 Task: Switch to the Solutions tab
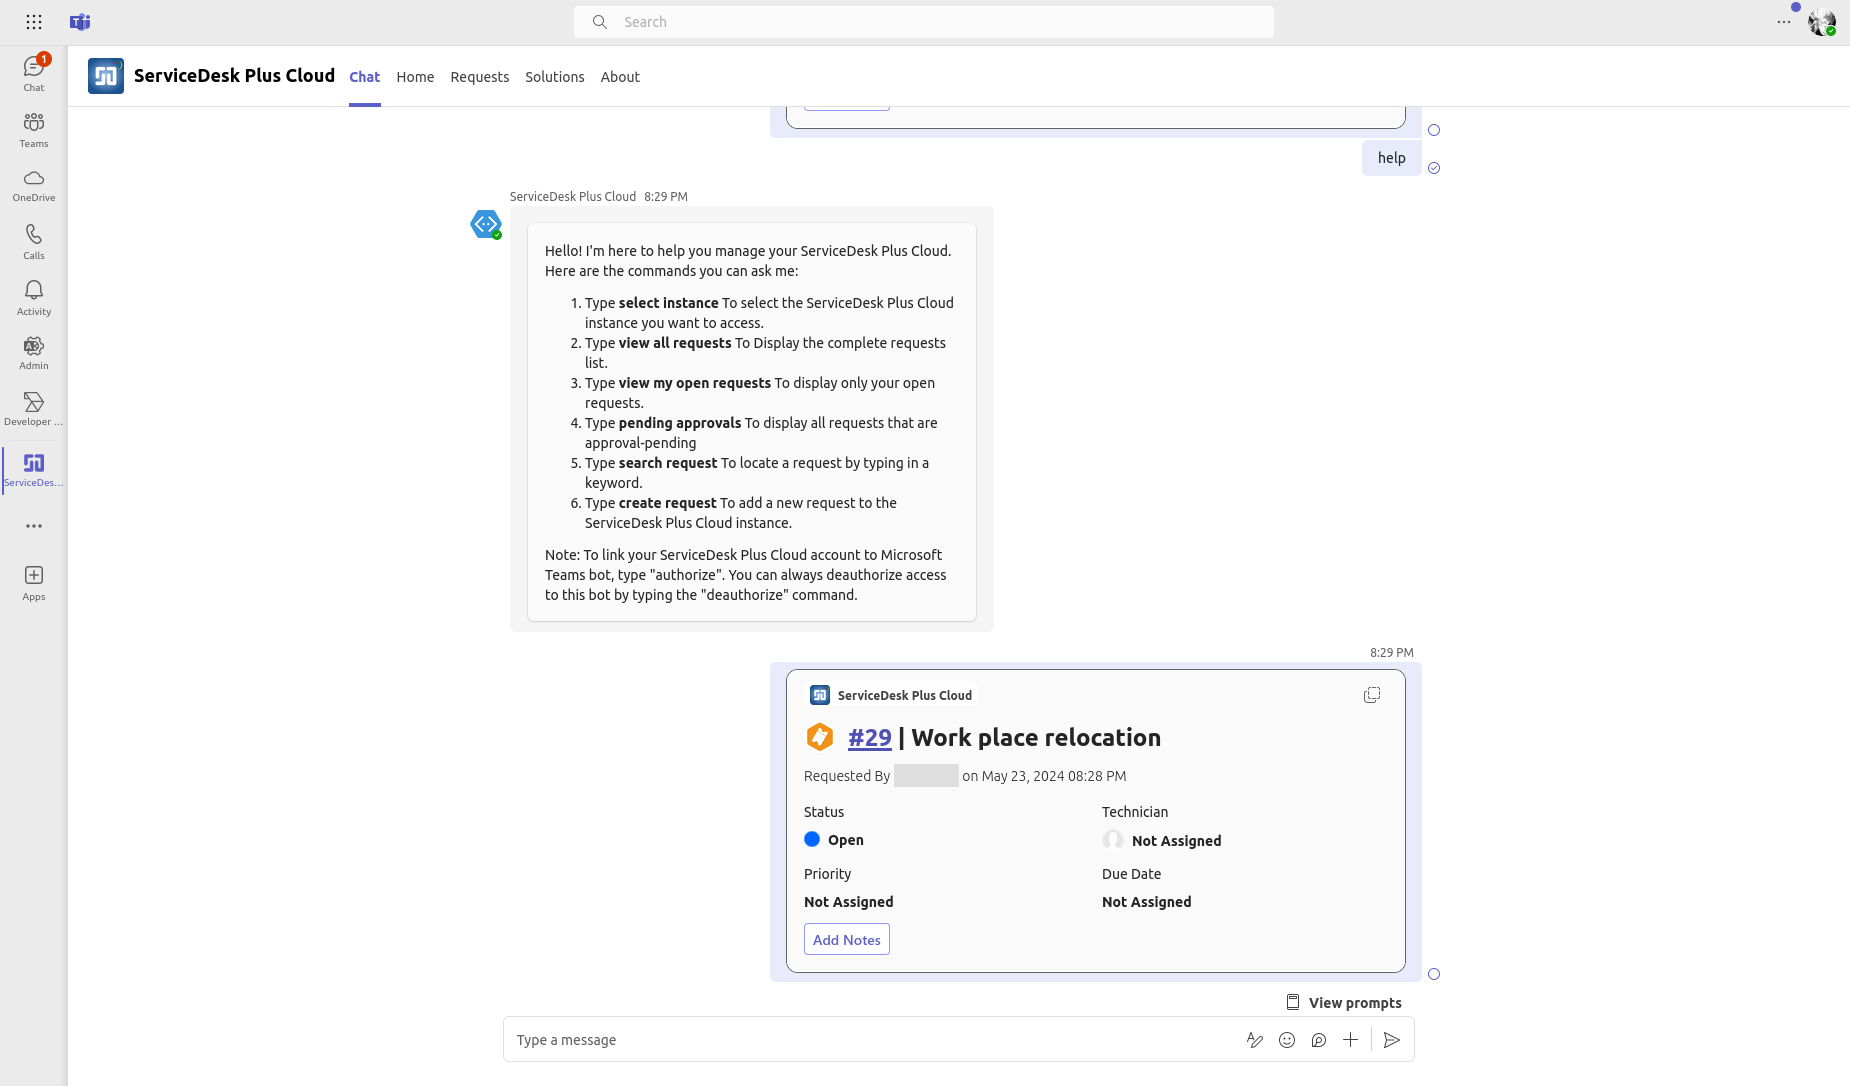coord(555,77)
